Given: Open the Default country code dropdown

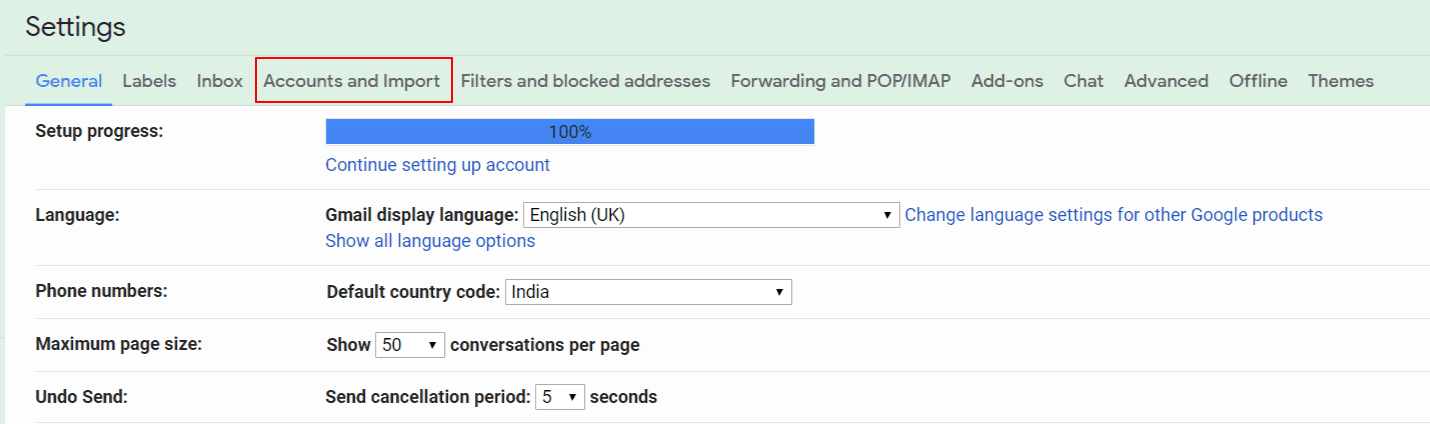Looking at the screenshot, I should pyautogui.click(x=648, y=293).
